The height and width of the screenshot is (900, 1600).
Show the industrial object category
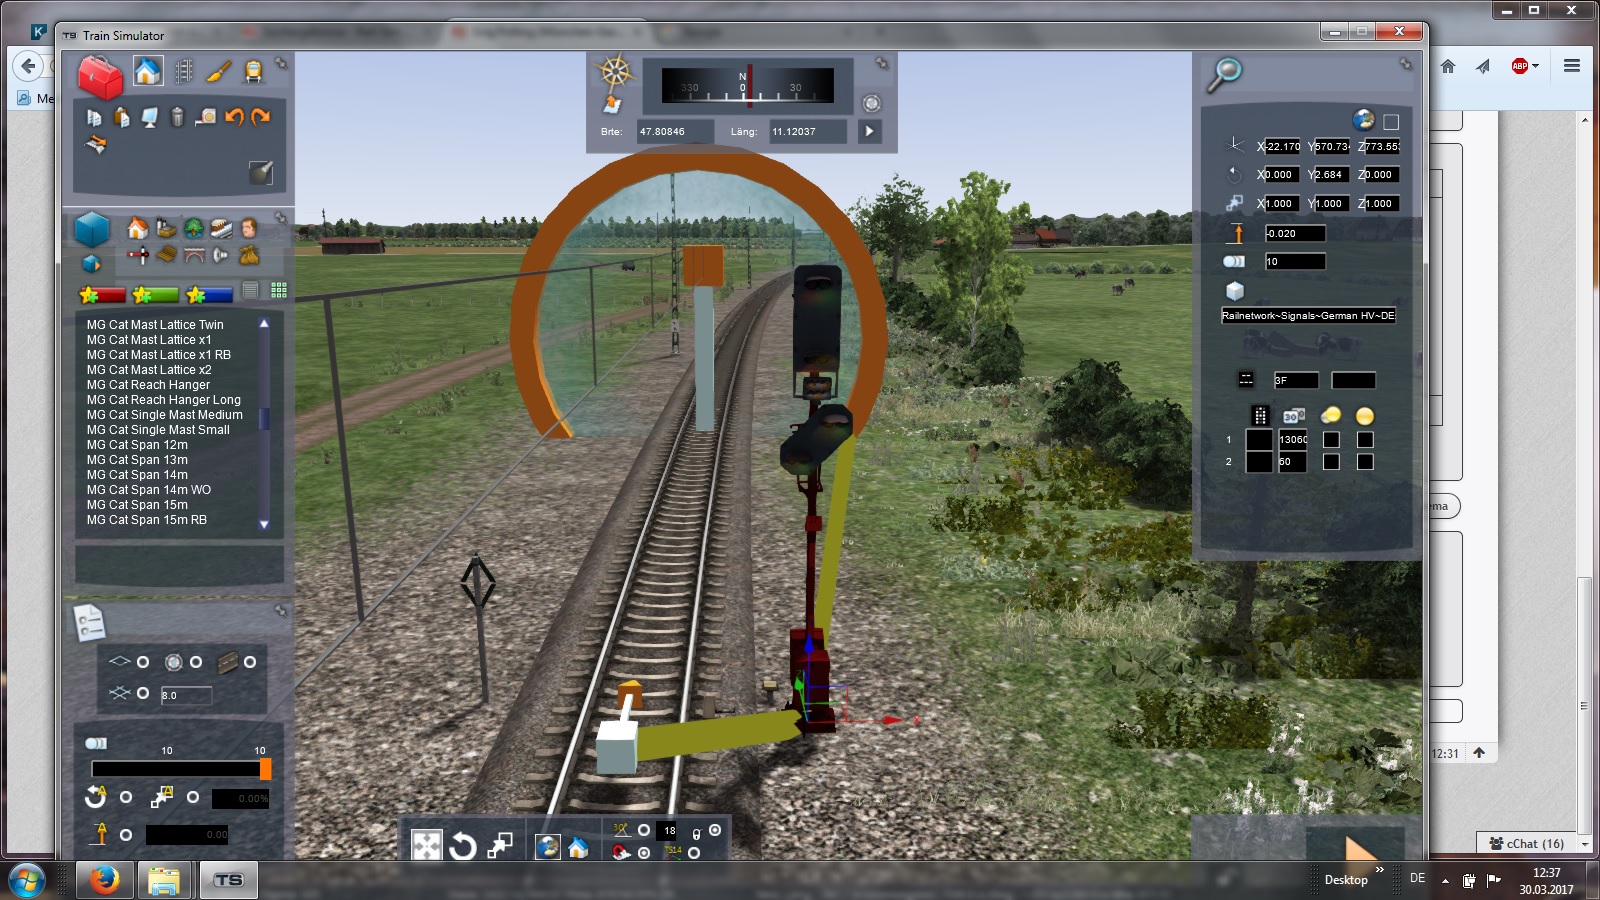pyautogui.click(x=166, y=229)
